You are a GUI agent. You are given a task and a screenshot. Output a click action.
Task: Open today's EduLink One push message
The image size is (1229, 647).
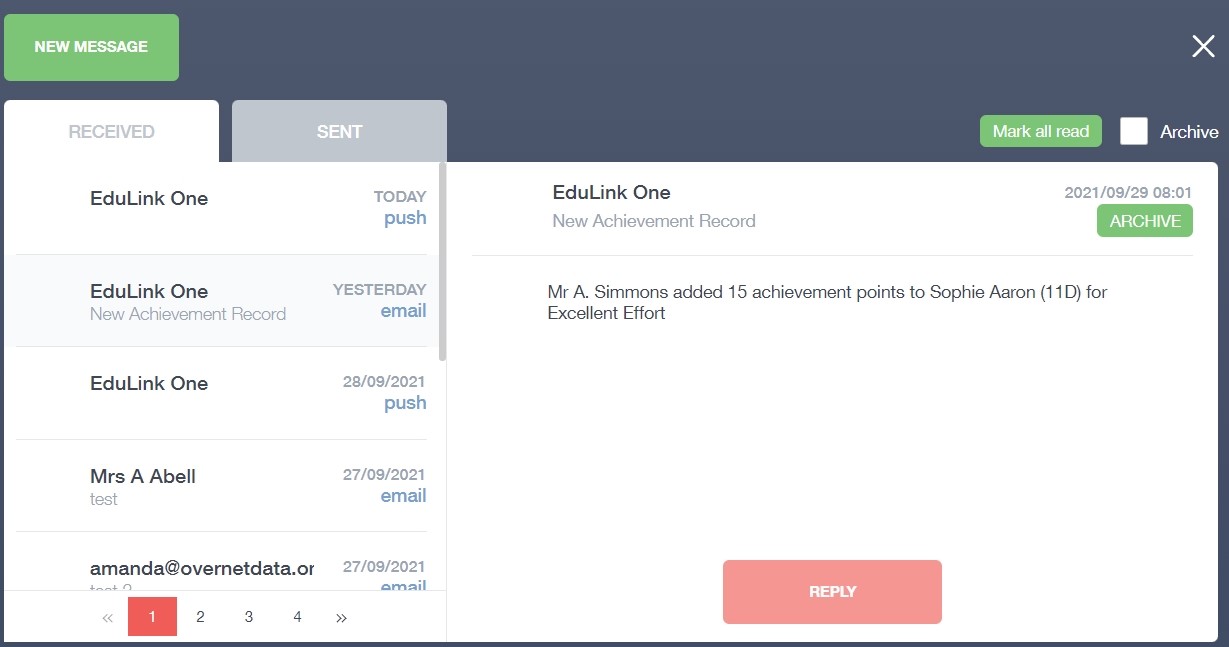click(x=220, y=207)
